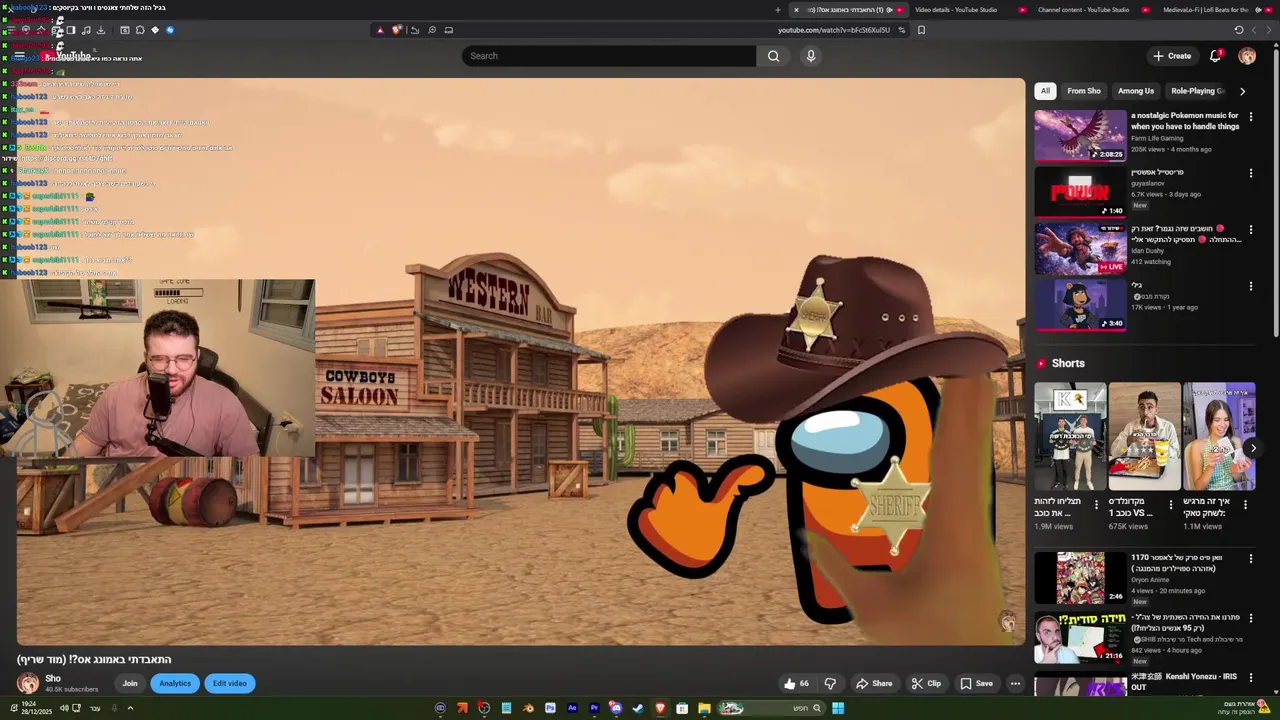Open Microsoft Store from the taskbar
Viewport: 1280px width, 720px height.
682,708
